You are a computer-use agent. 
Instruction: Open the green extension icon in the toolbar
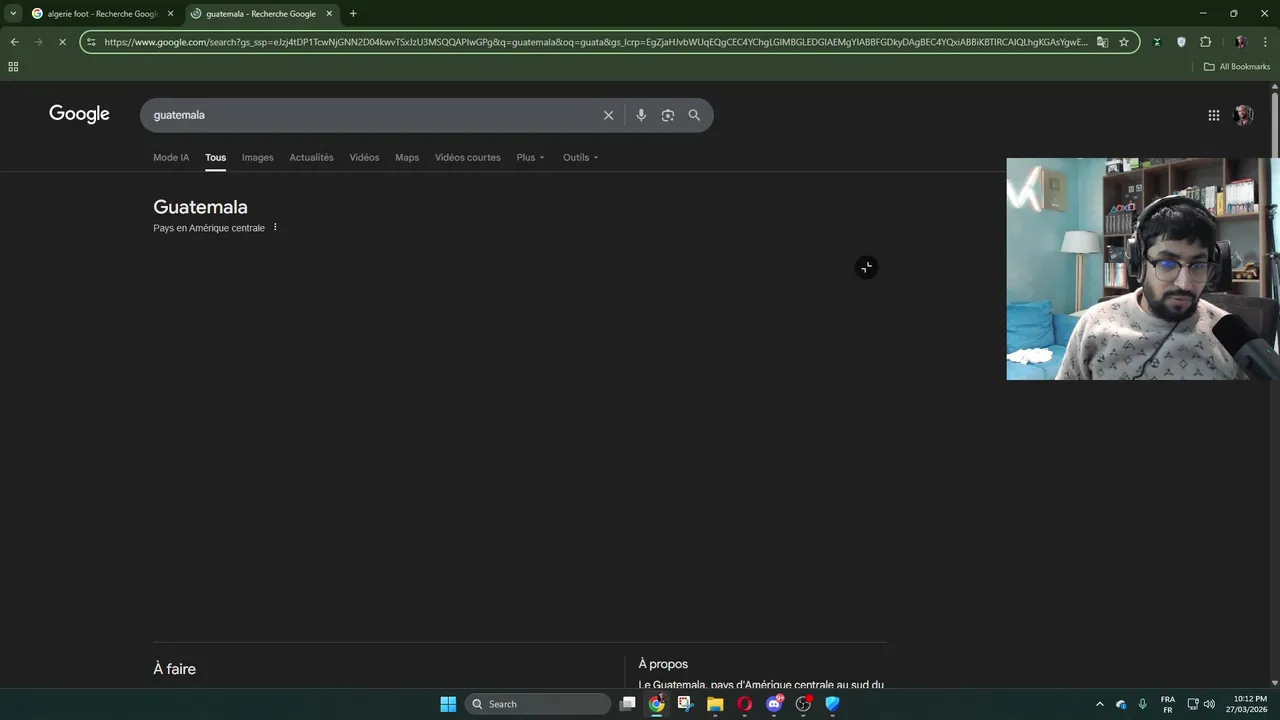(x=1157, y=42)
